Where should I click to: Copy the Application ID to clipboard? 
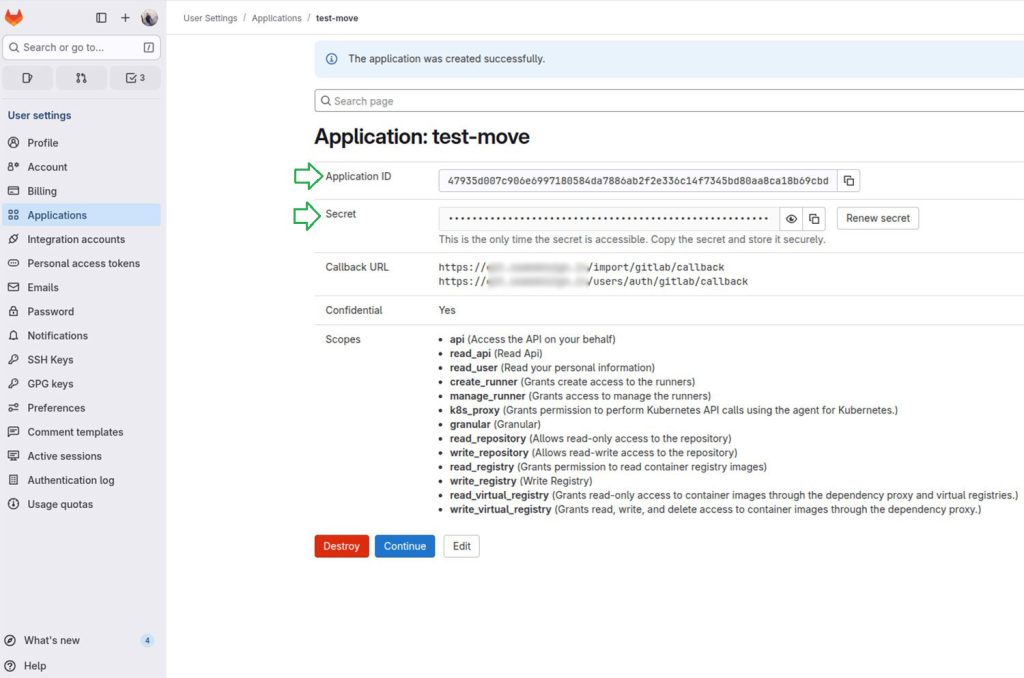[x=848, y=181]
